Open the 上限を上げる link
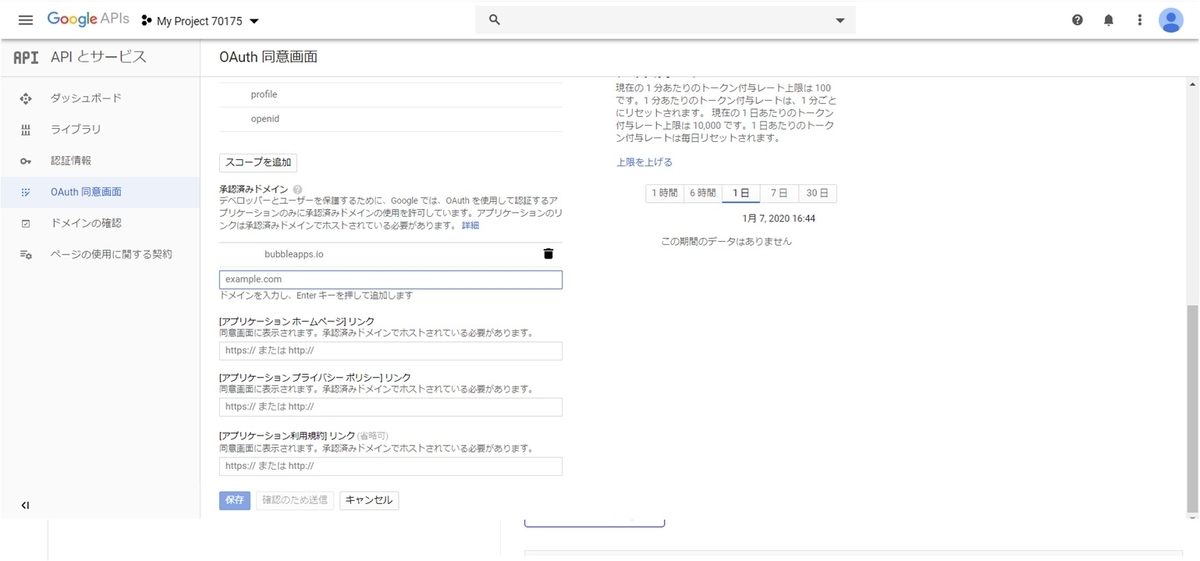The height and width of the screenshot is (561, 1200). click(x=644, y=162)
